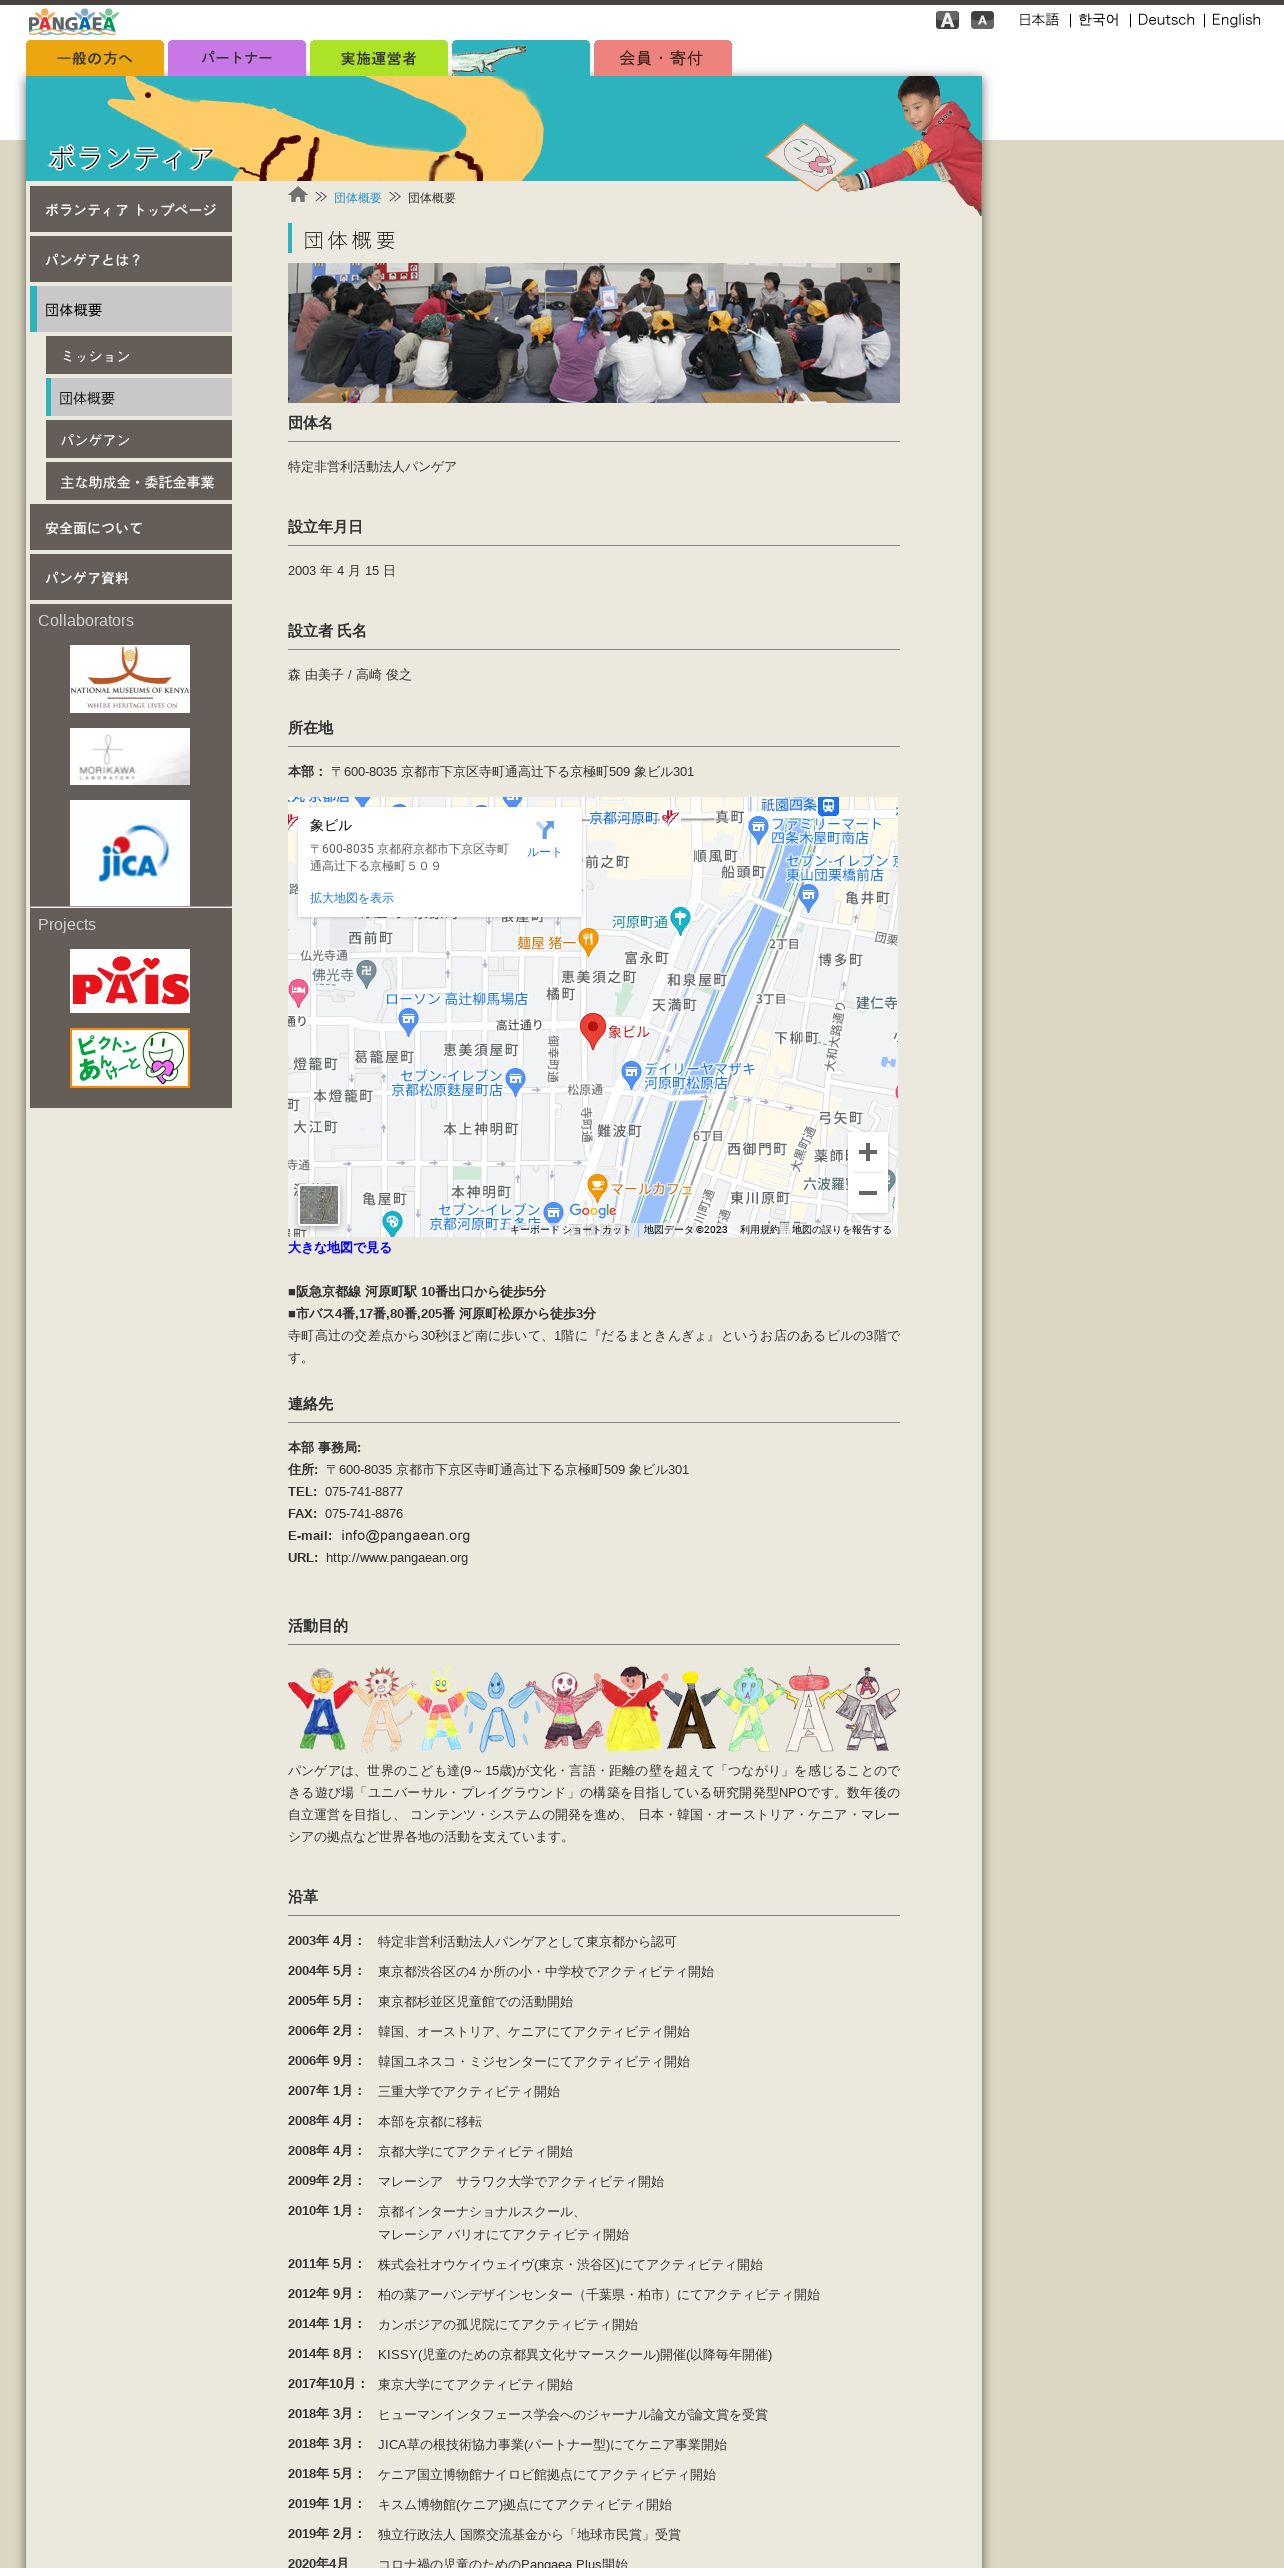Zoom in on the Google map

click(868, 1152)
